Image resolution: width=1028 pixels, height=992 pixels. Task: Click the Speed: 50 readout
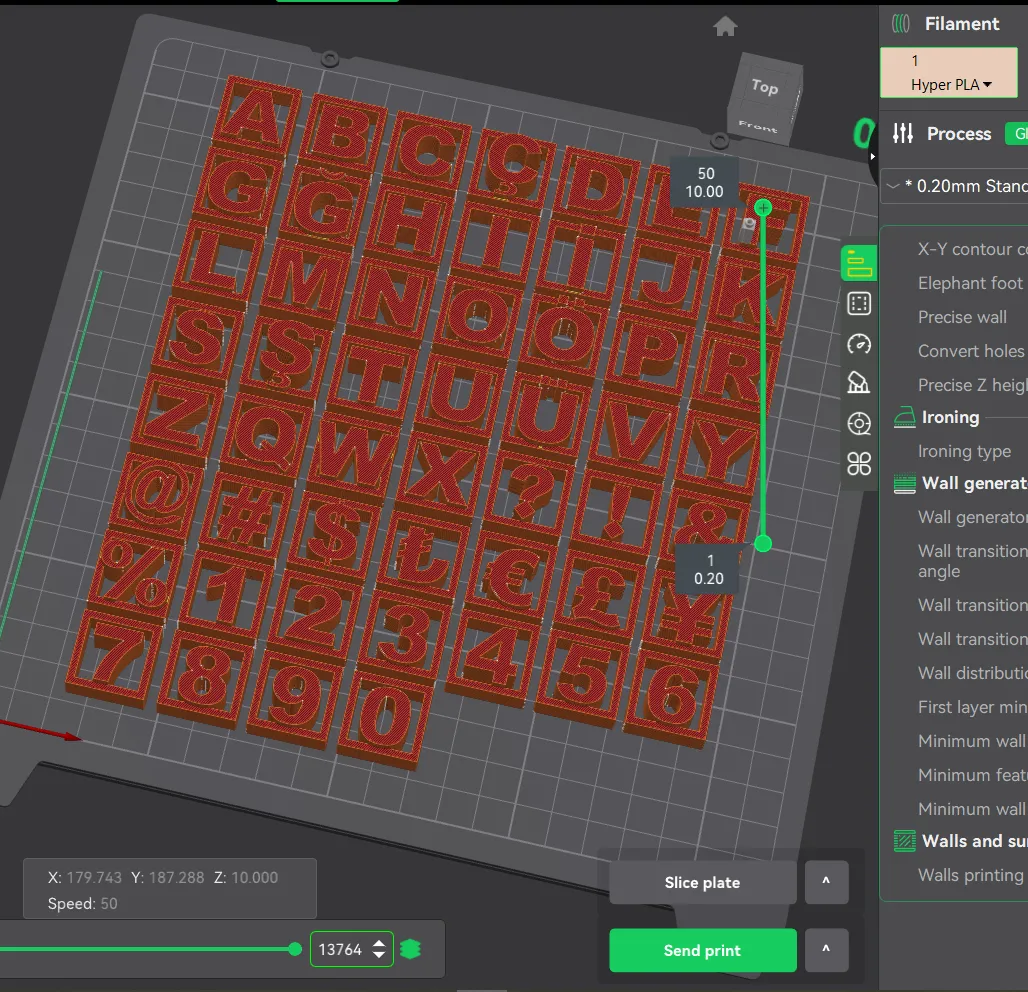coord(83,903)
